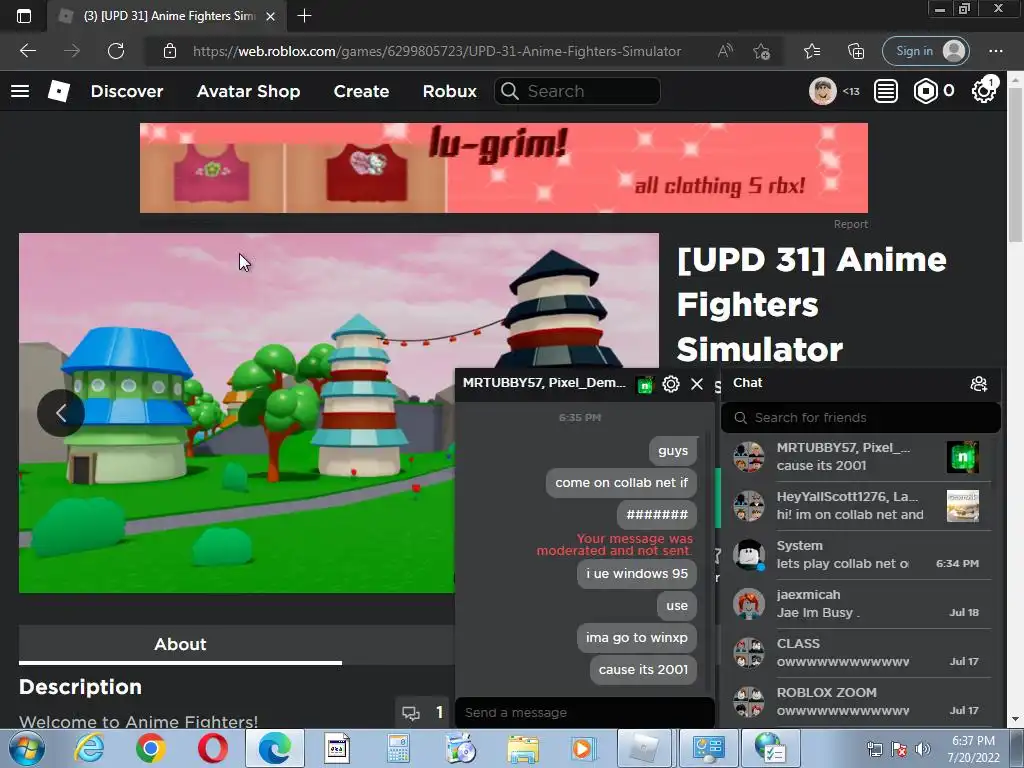Open HeyYallScott1276 conversation in chat list
This screenshot has width=1024, height=768.
(861, 506)
